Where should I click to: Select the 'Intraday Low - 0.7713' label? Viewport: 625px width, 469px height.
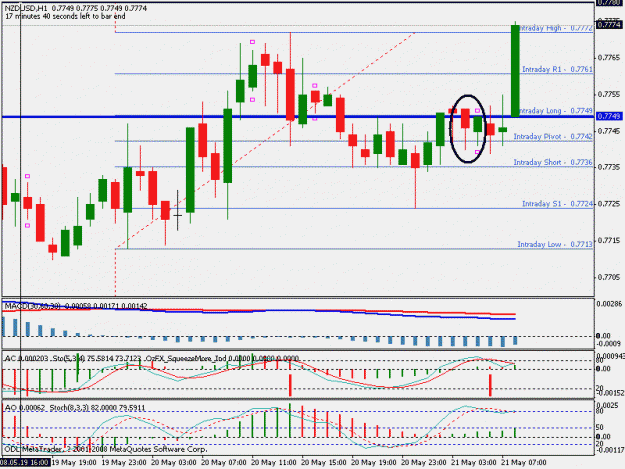pyautogui.click(x=555, y=244)
